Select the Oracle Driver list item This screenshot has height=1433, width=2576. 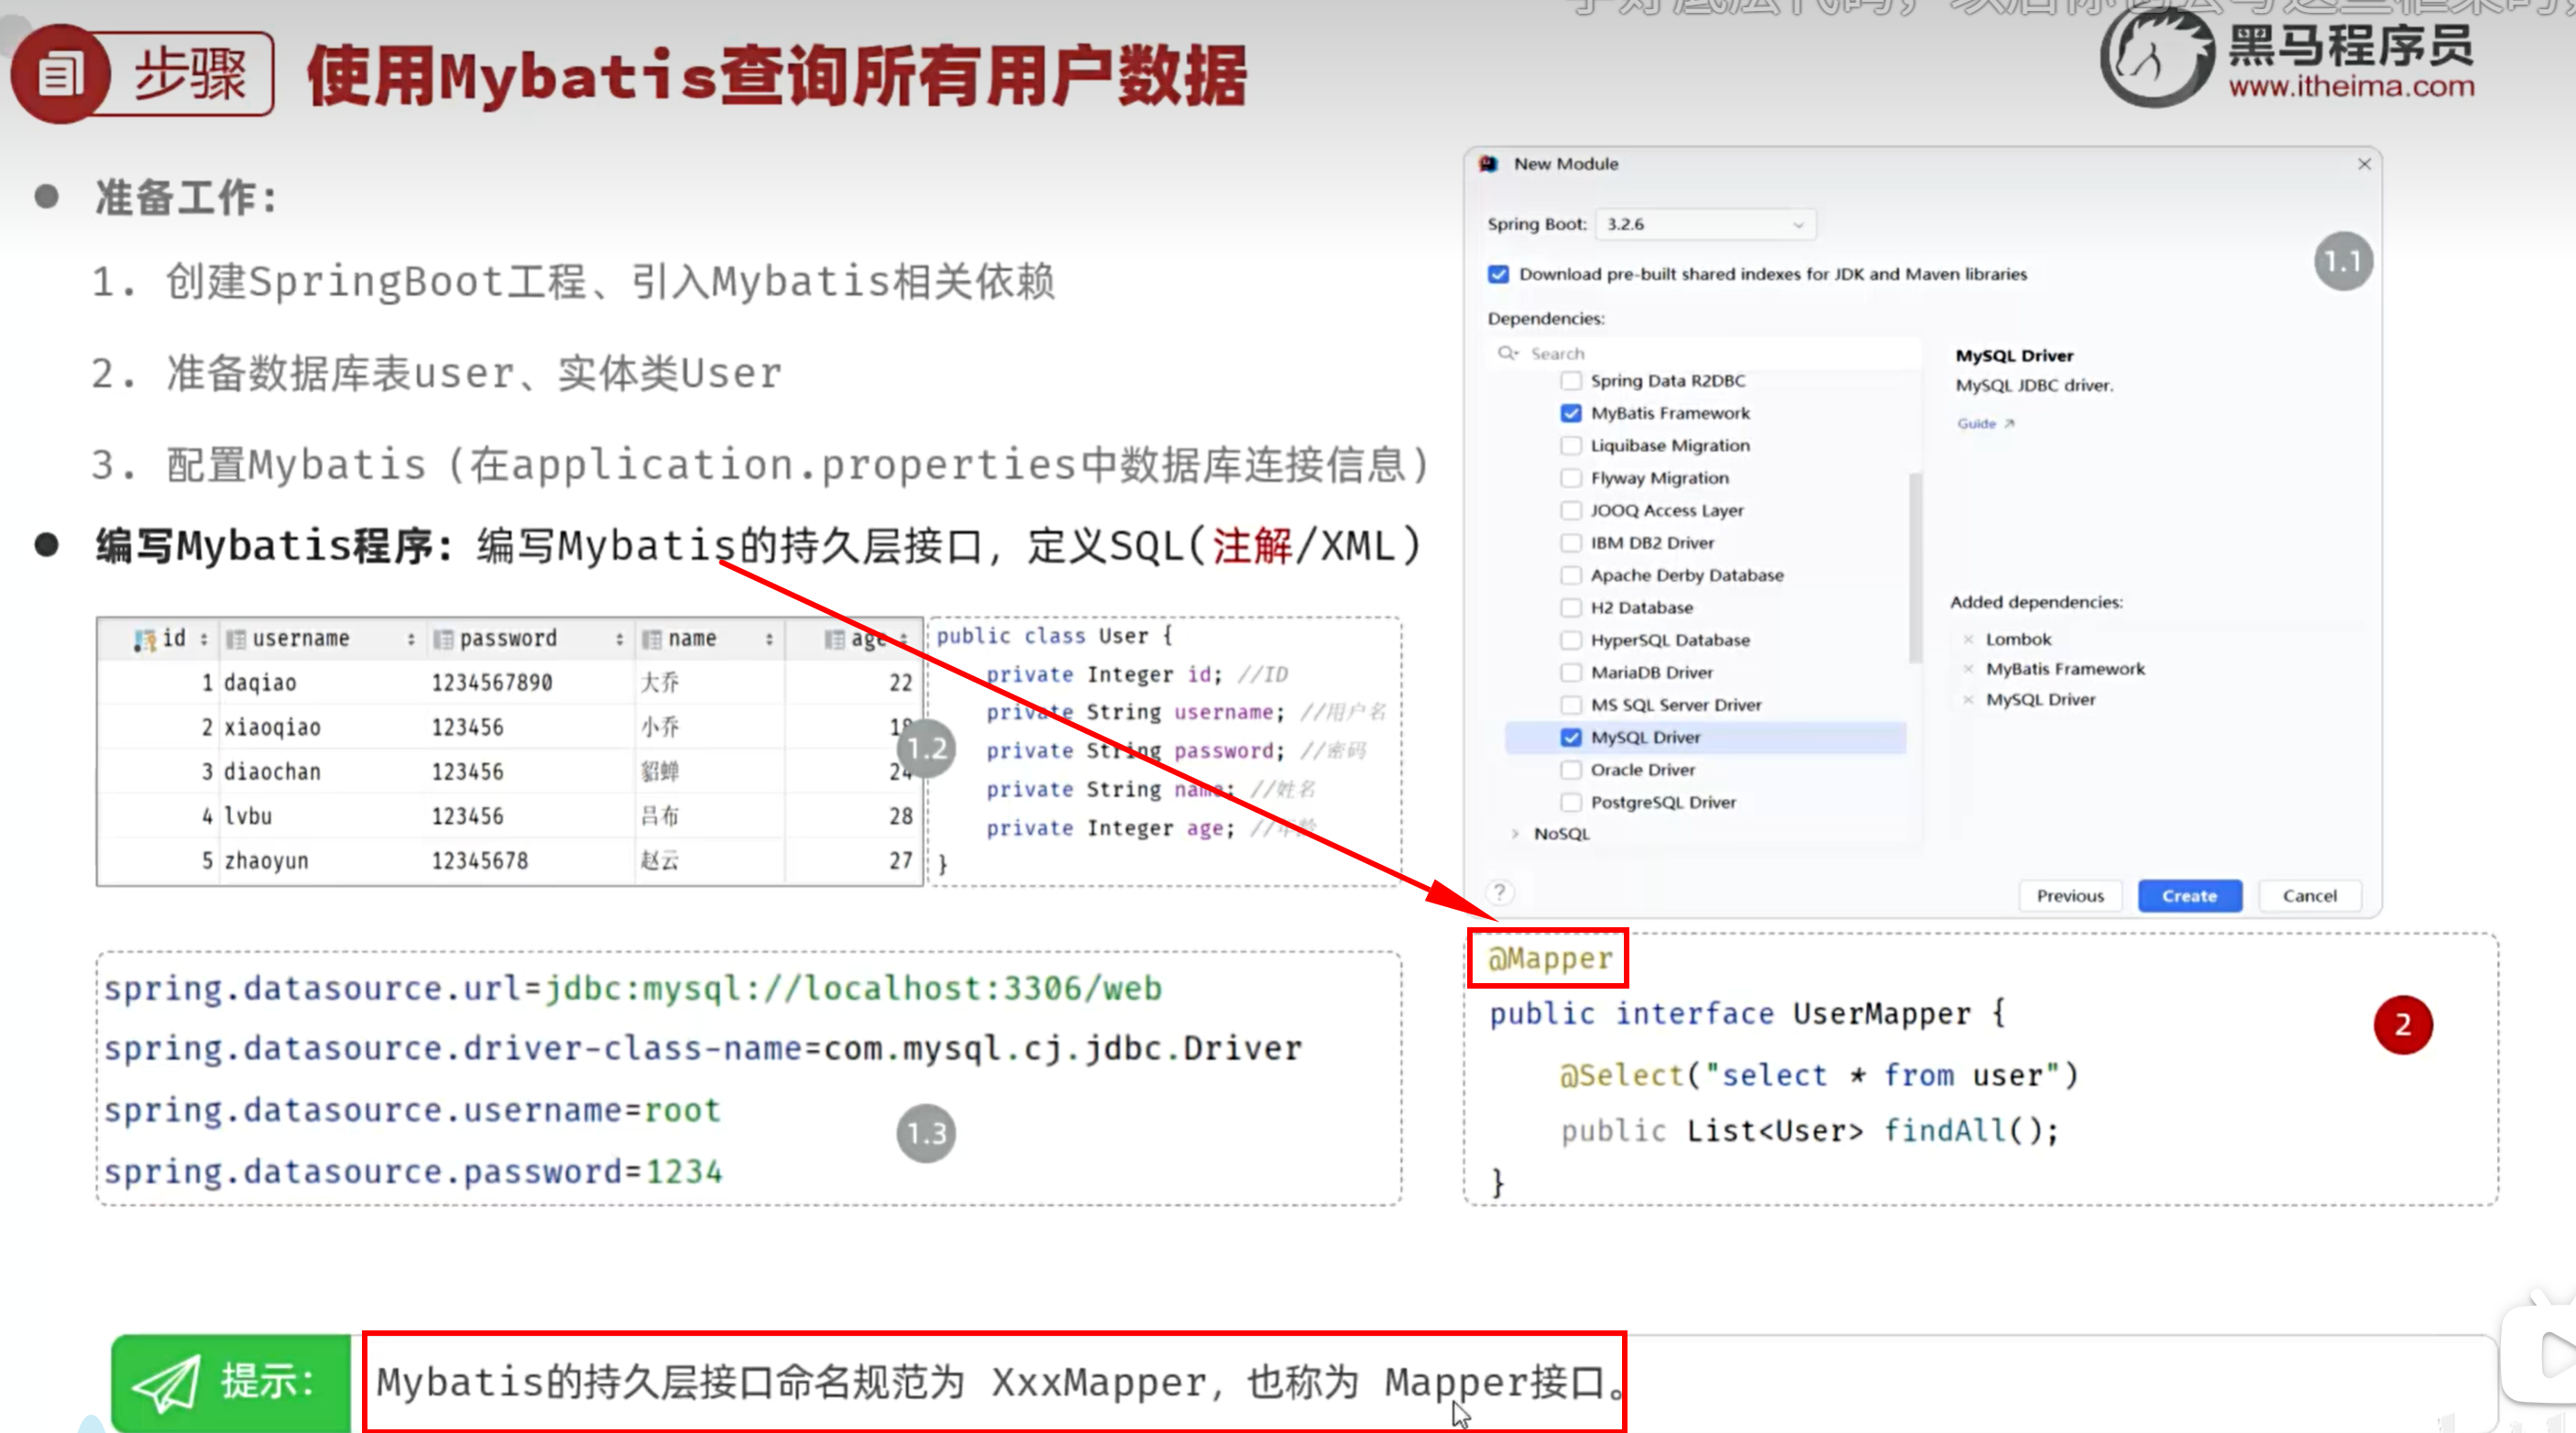pyautogui.click(x=1705, y=770)
